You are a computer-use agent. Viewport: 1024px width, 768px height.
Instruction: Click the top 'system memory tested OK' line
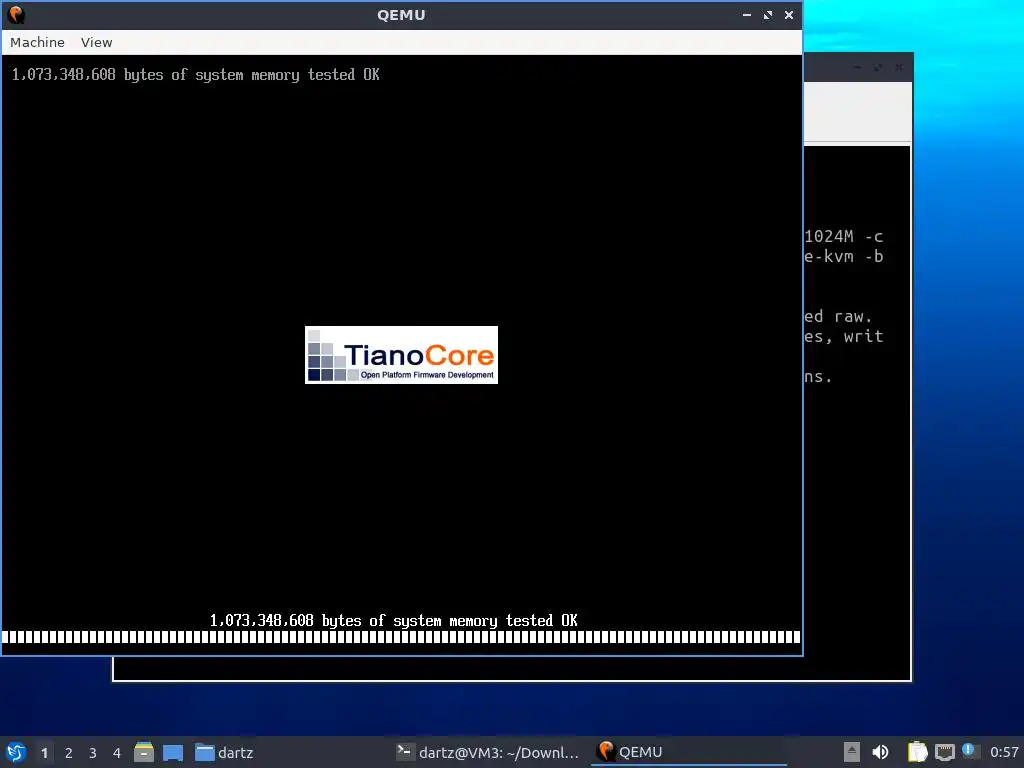pyautogui.click(x=195, y=75)
